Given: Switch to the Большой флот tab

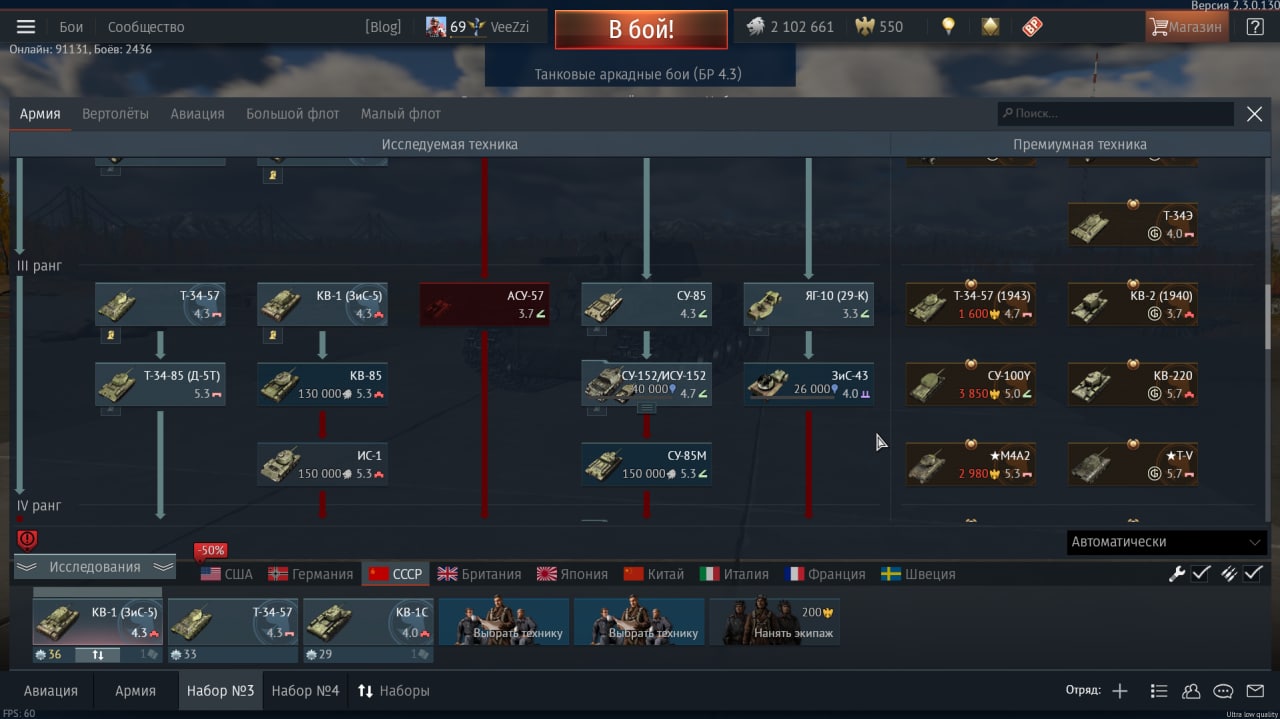Looking at the screenshot, I should coord(293,114).
